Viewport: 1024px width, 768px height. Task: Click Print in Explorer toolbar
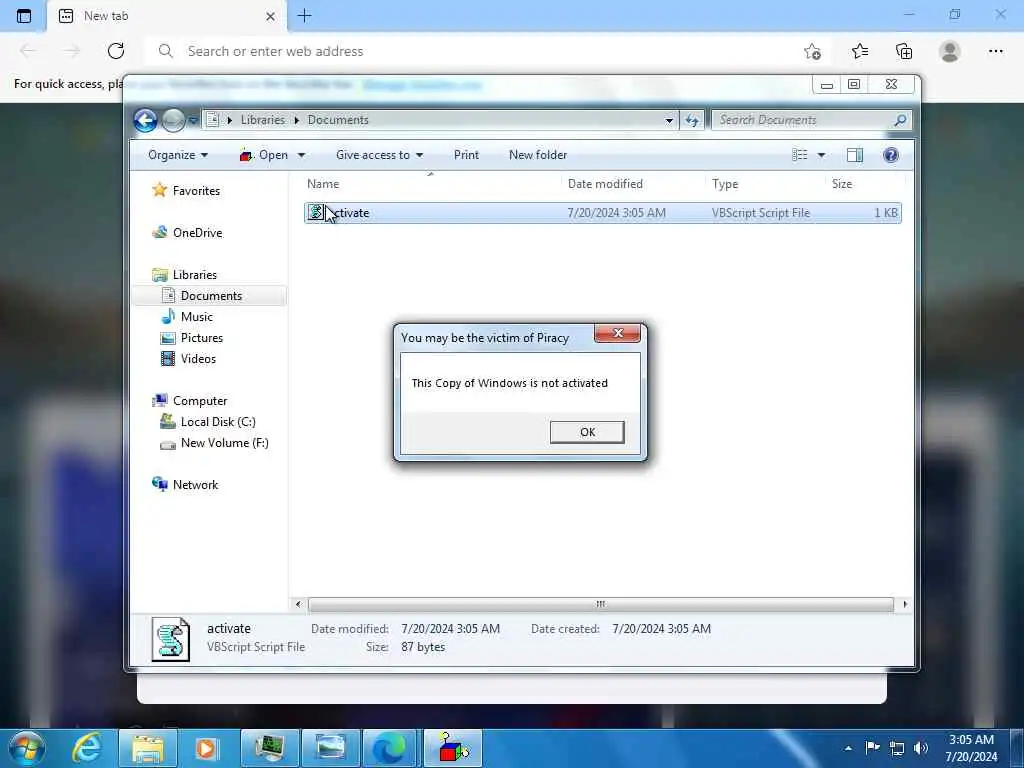(466, 155)
